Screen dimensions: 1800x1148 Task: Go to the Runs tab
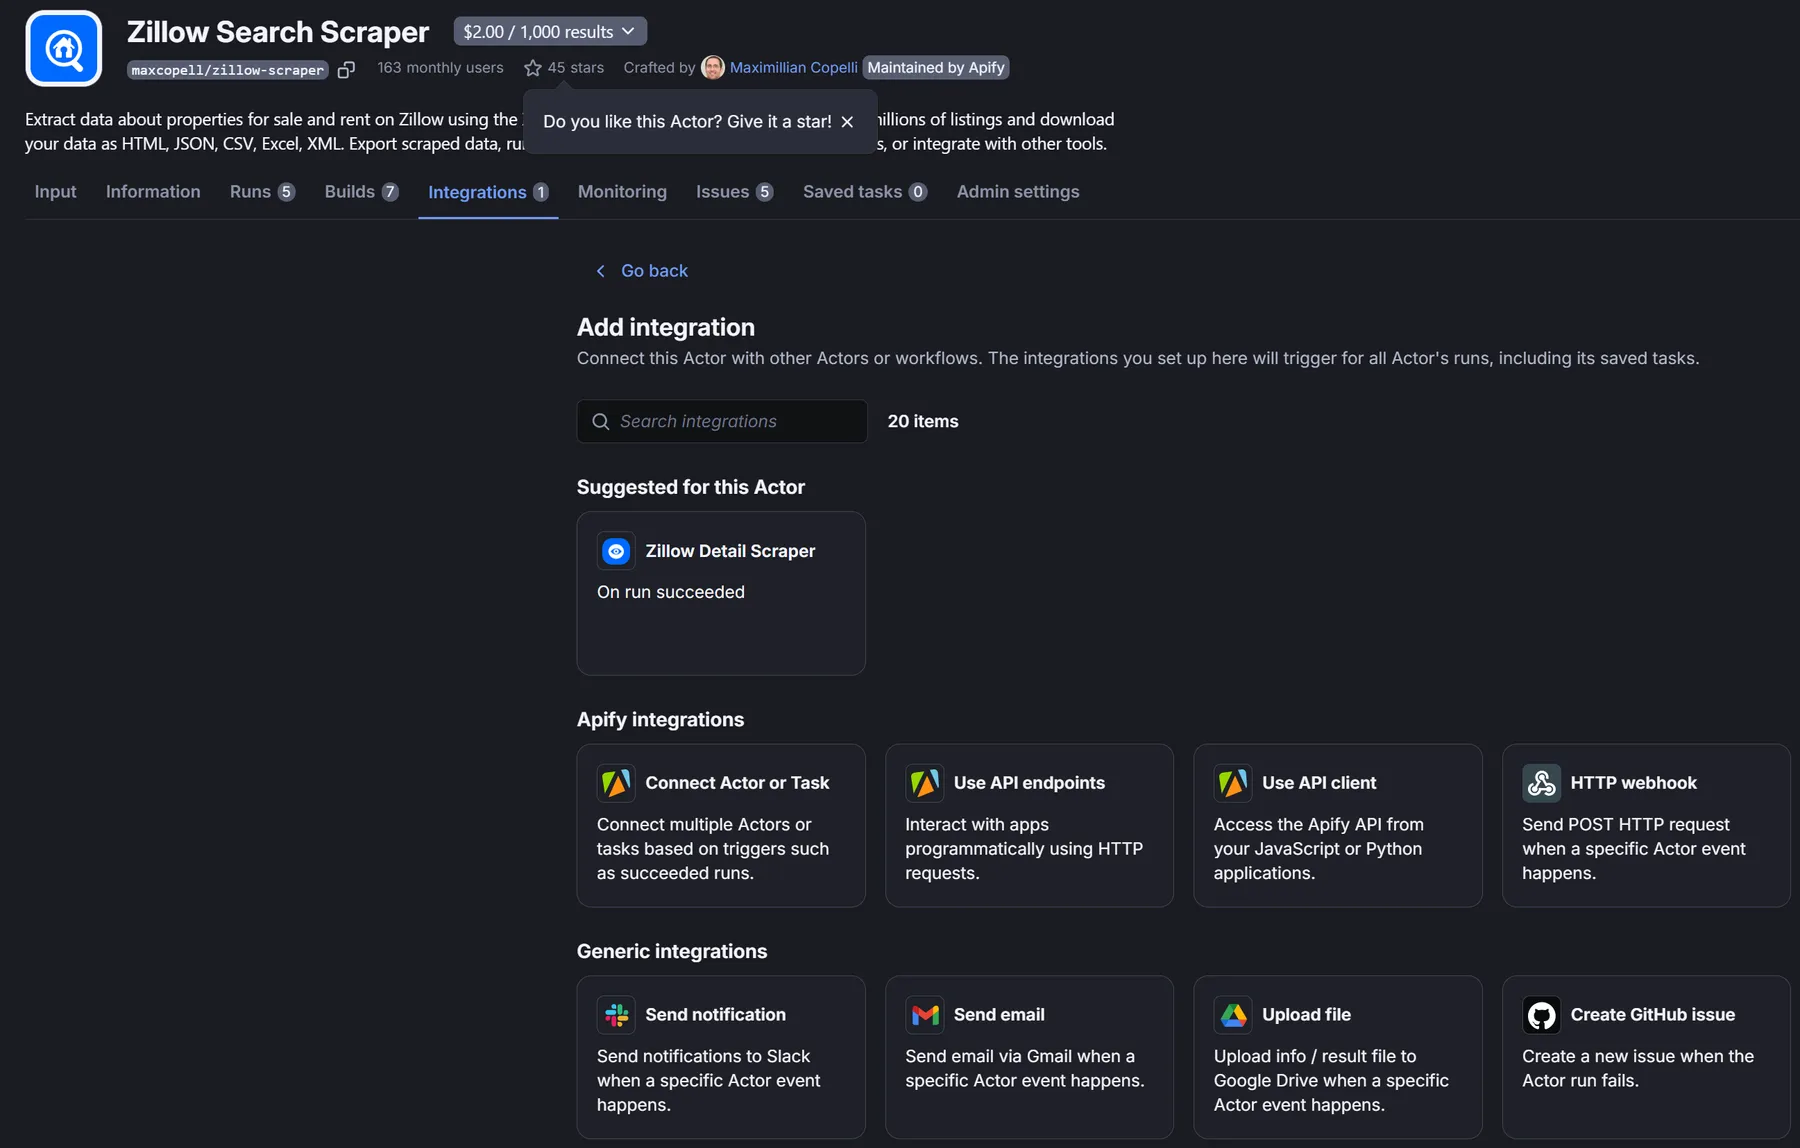(x=262, y=191)
